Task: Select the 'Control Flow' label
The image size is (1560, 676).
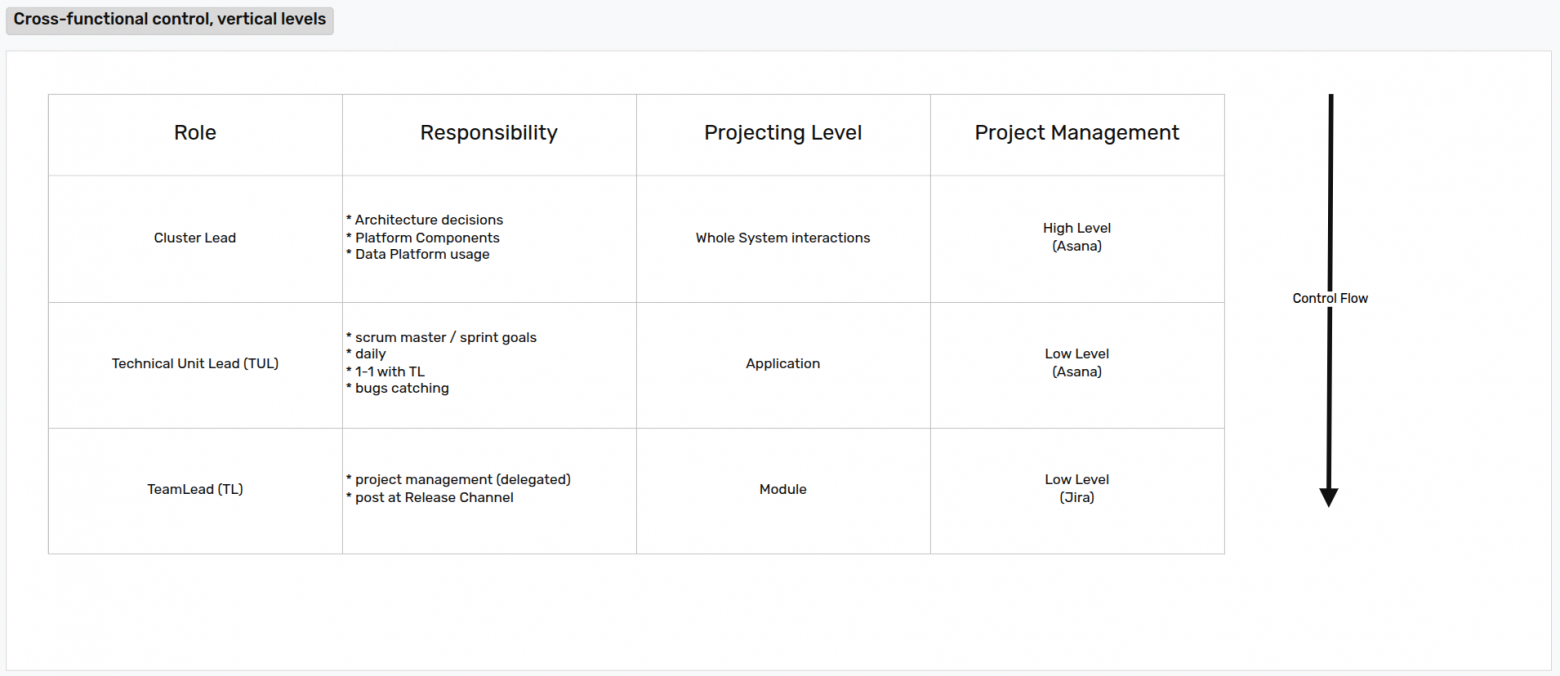Action: tap(1330, 298)
